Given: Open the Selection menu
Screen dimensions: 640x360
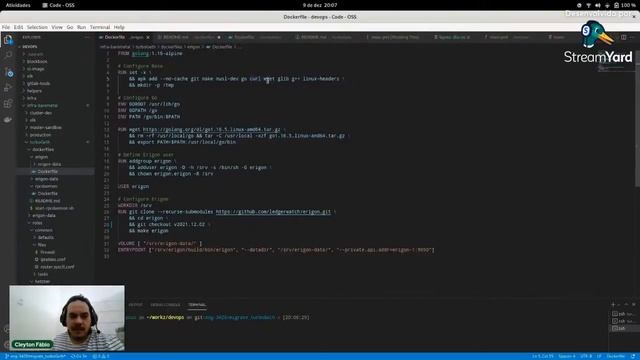Looking at the screenshot, I should 37,27.
